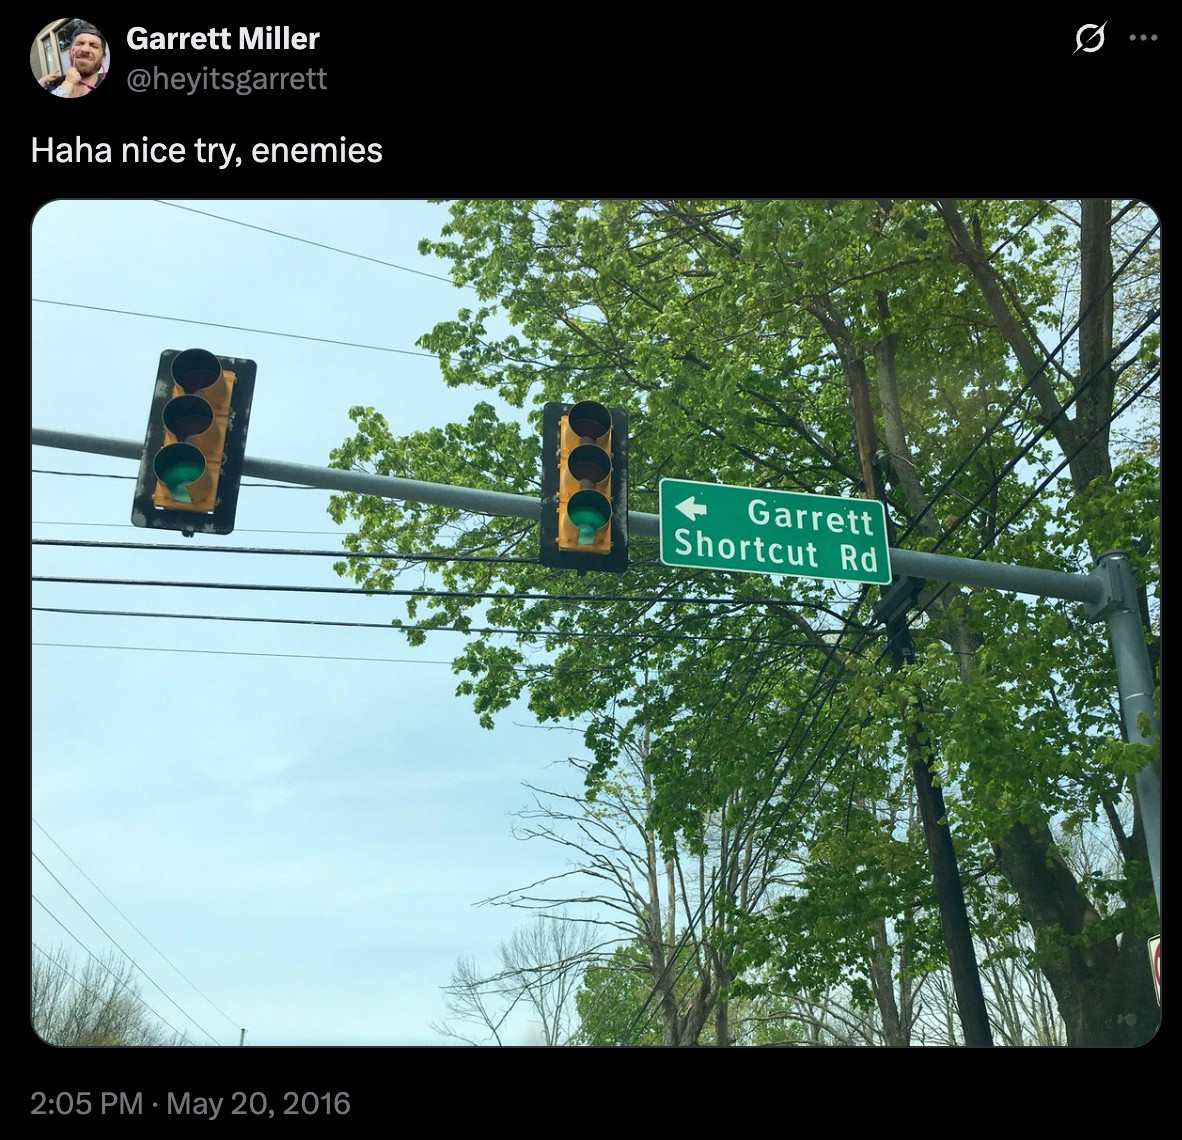Open the @heyitsgarrett handle link
The image size is (1182, 1140).
(x=226, y=78)
